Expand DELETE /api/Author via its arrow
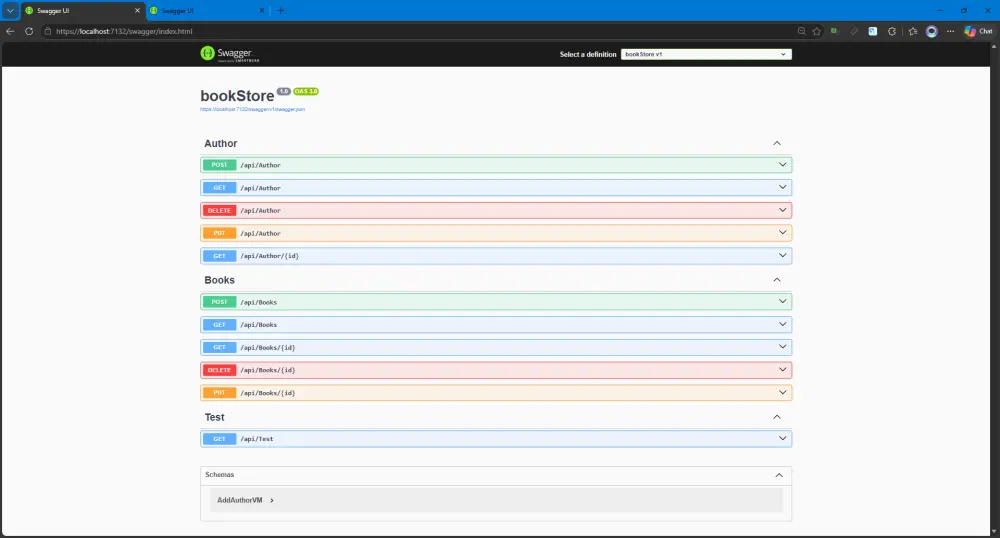The height and width of the screenshot is (538, 1000). point(783,210)
